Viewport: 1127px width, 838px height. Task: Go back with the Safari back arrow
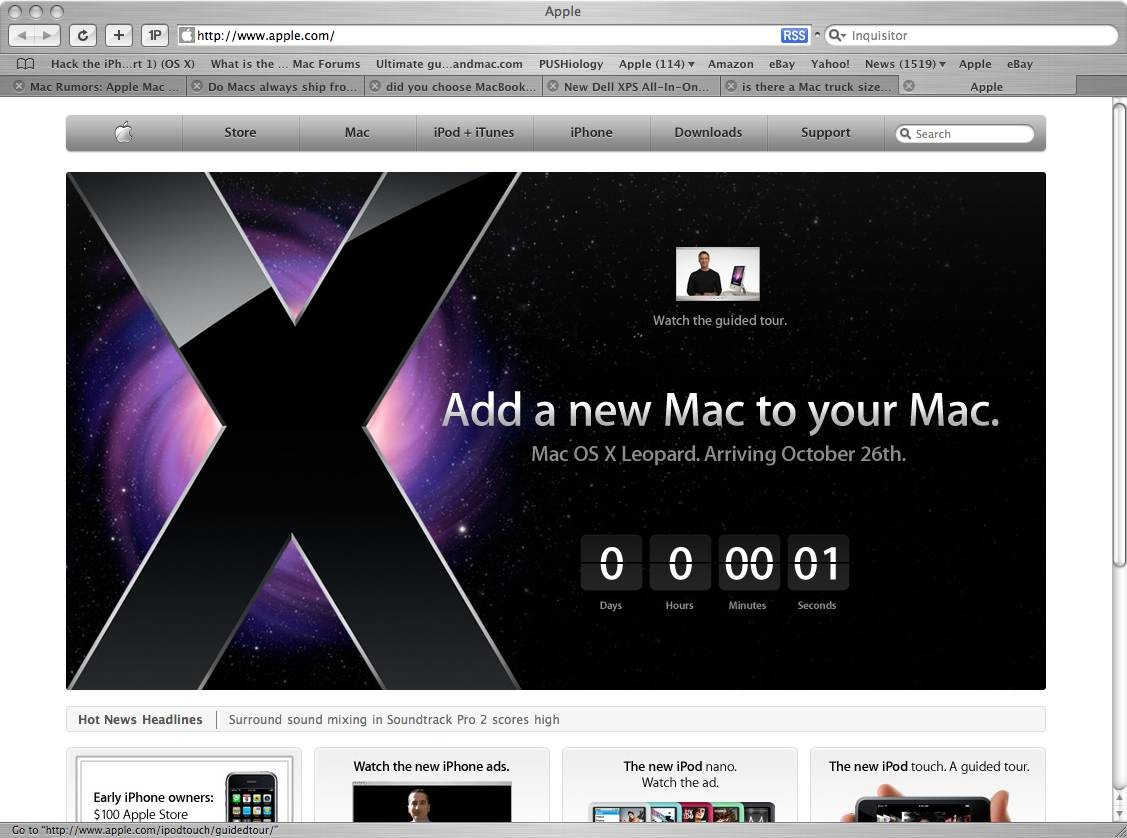pyautogui.click(x=22, y=34)
